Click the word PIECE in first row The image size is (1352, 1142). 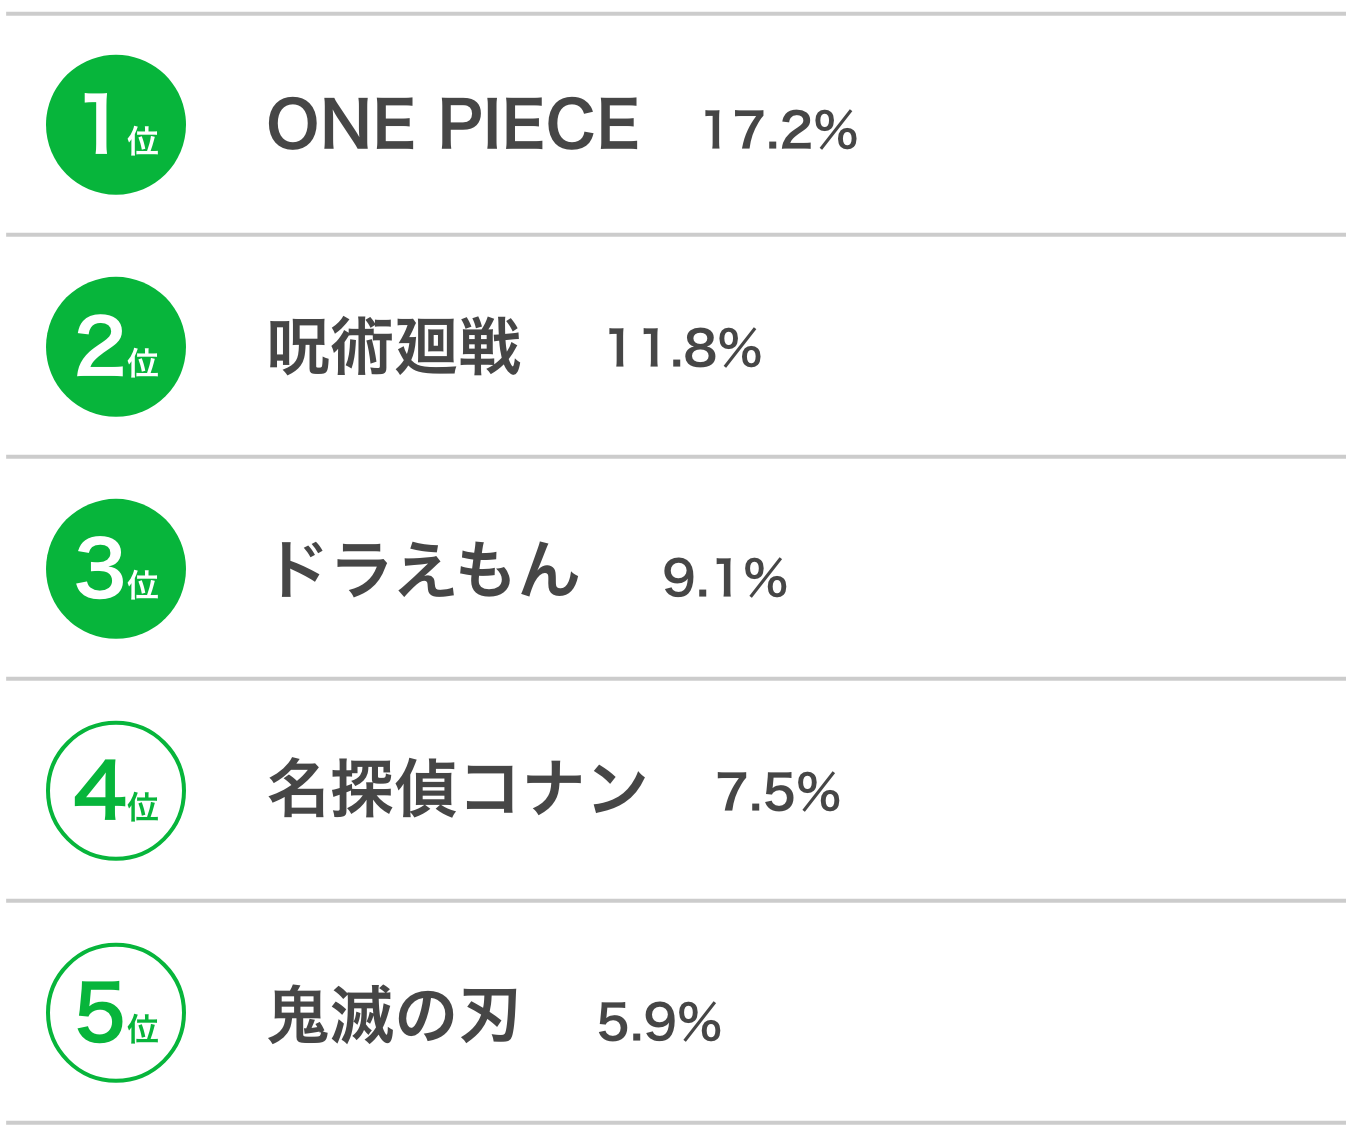[x=539, y=125]
